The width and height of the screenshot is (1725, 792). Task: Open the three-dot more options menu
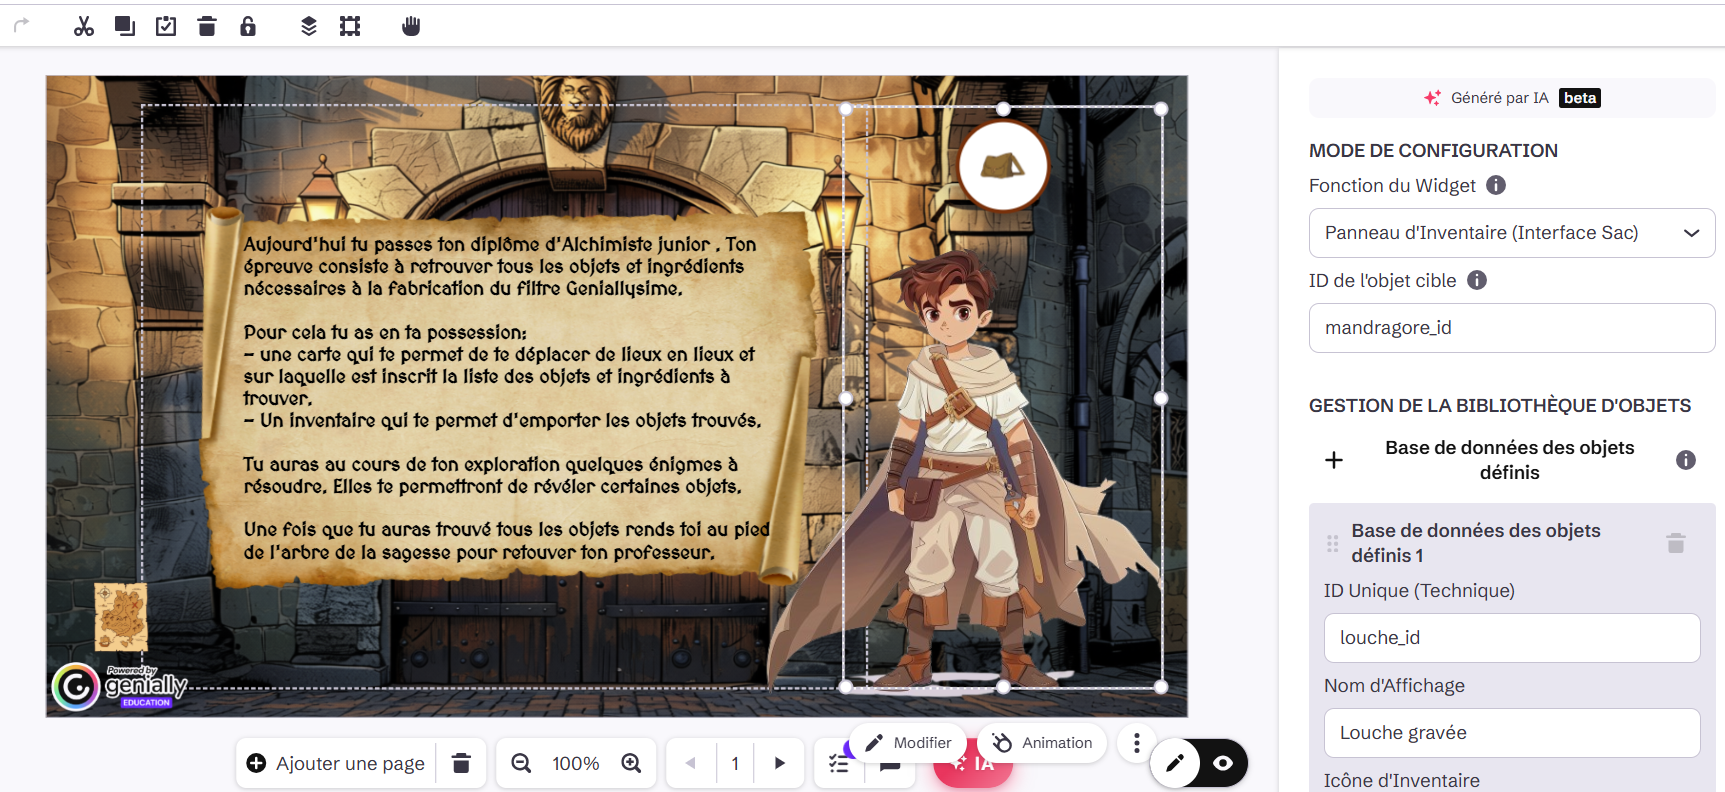[1136, 743]
